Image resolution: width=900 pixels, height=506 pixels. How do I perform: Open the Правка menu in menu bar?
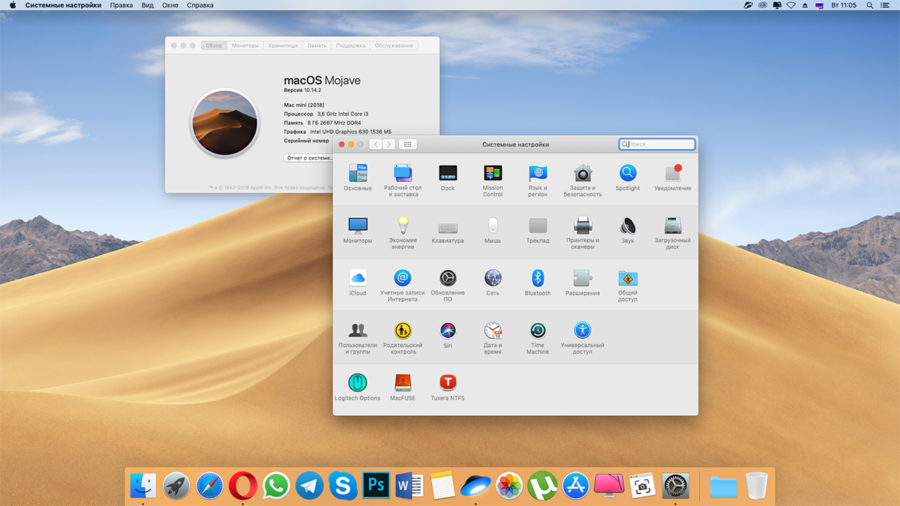tap(121, 5)
